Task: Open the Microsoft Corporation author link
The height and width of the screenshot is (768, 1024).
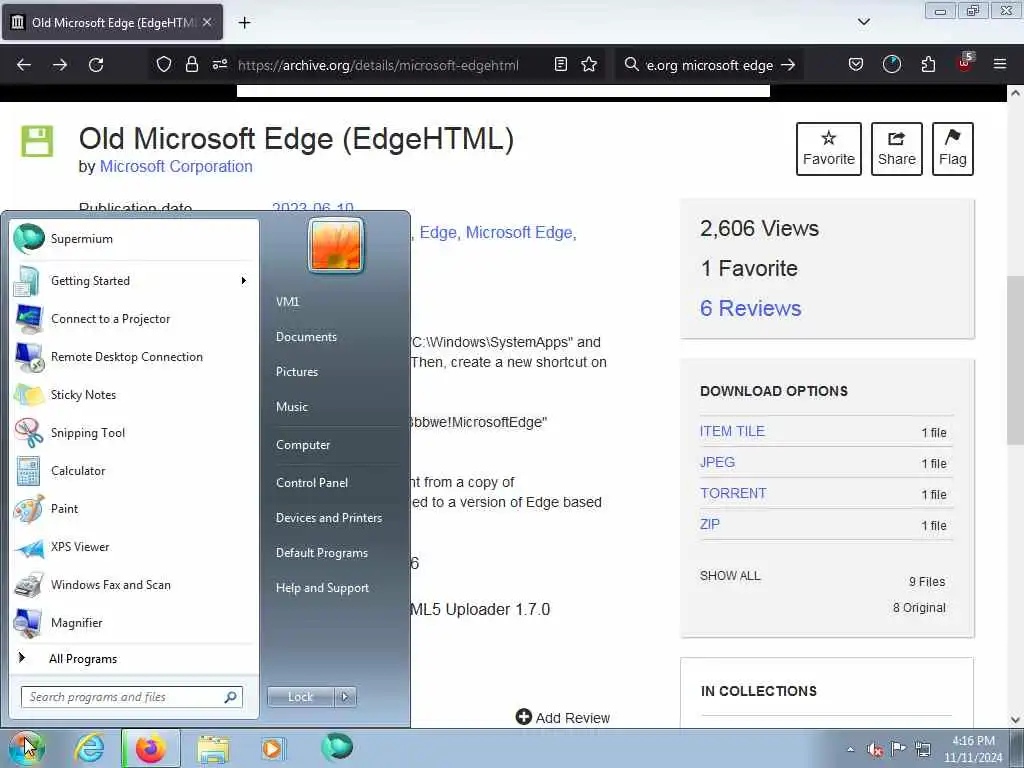Action: click(176, 167)
